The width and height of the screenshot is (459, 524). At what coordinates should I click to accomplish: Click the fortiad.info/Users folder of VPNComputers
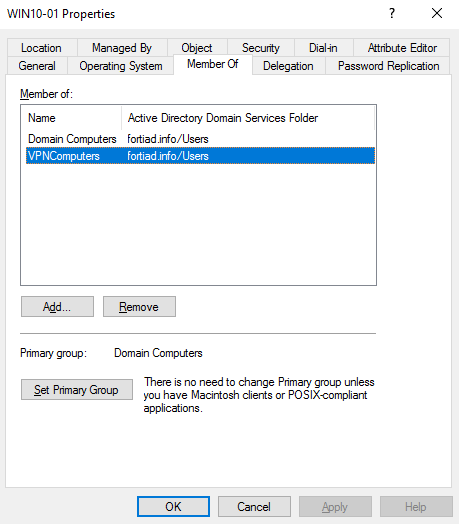point(168,156)
